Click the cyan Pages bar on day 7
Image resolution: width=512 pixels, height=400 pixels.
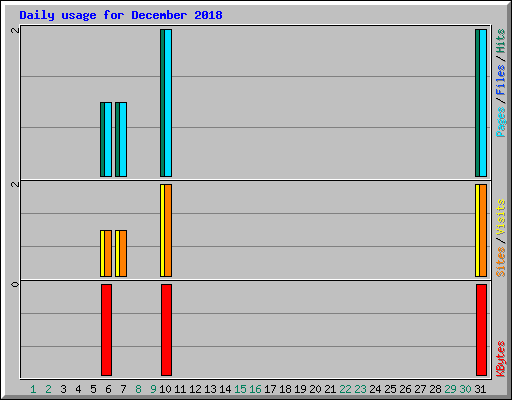123,140
